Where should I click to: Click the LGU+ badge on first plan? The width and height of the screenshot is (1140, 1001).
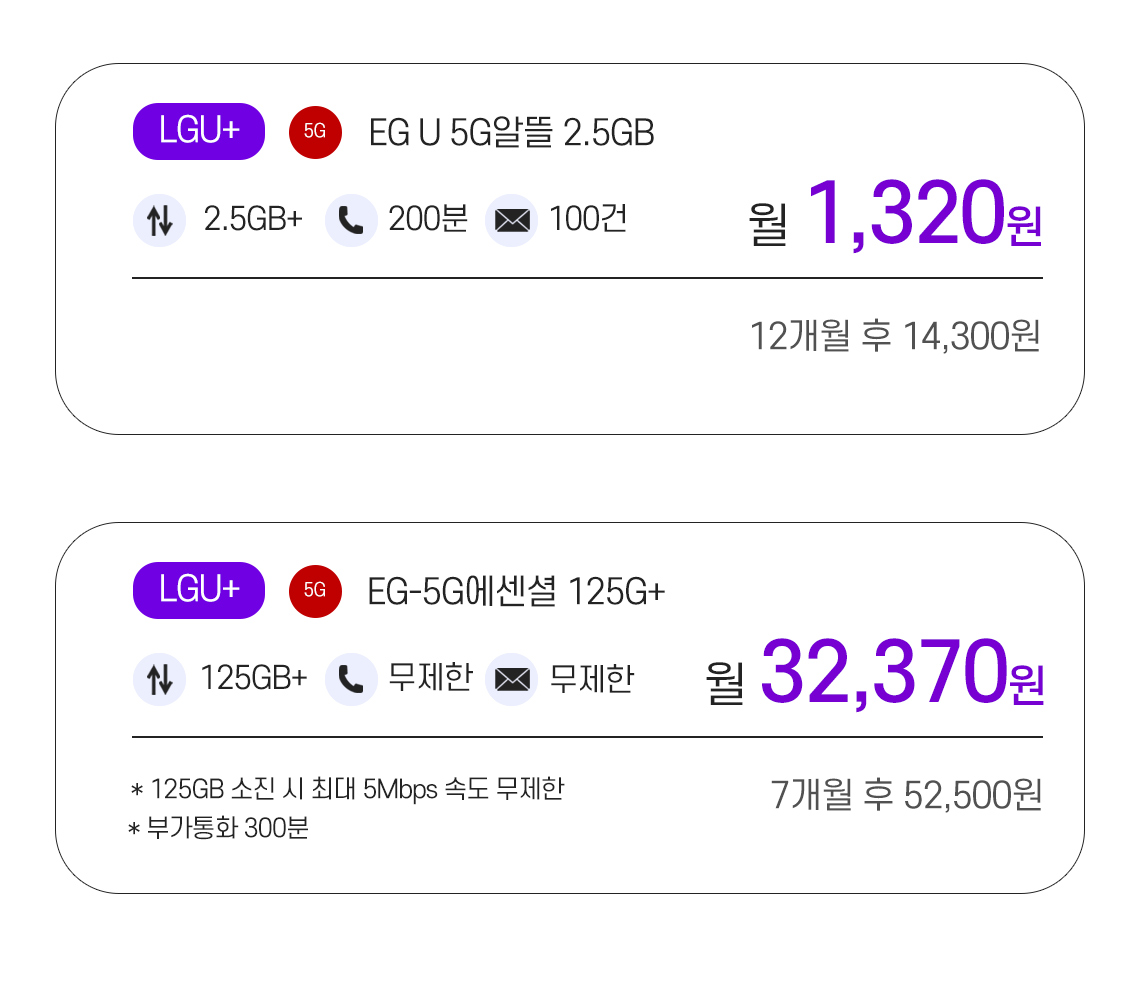click(198, 132)
